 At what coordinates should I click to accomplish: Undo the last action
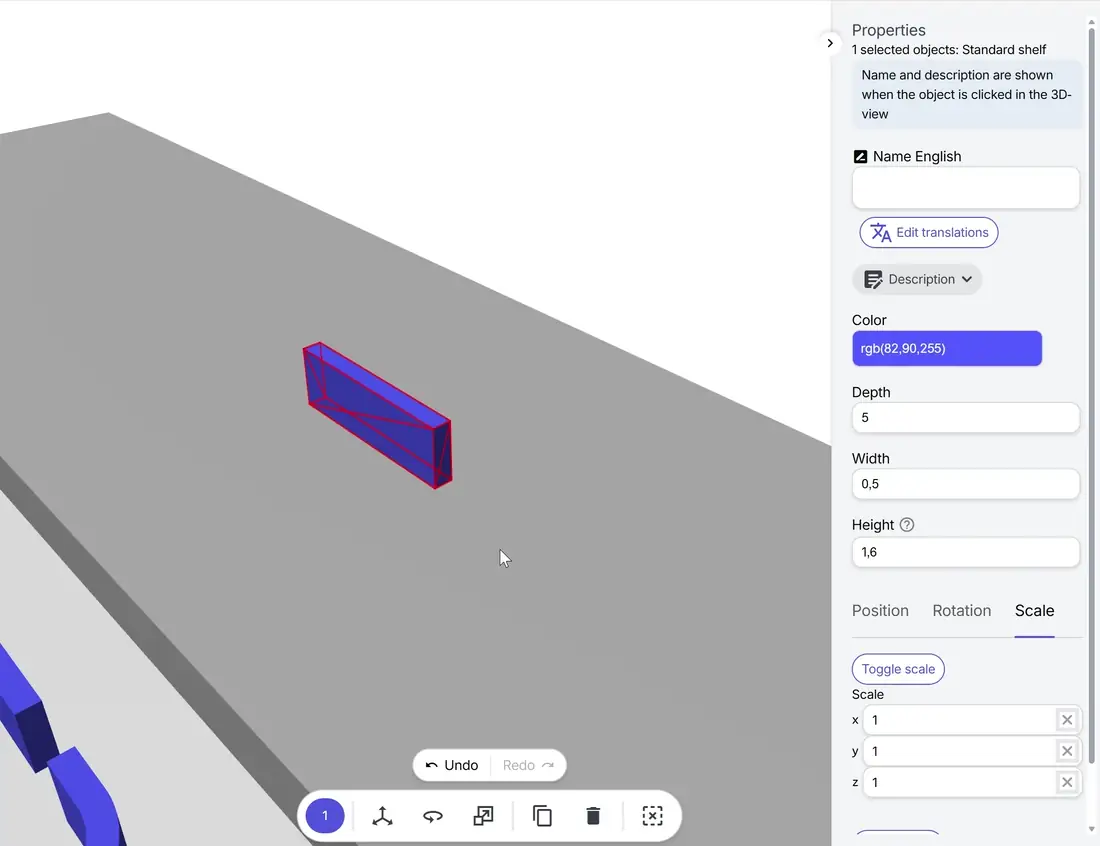pyautogui.click(x=452, y=765)
